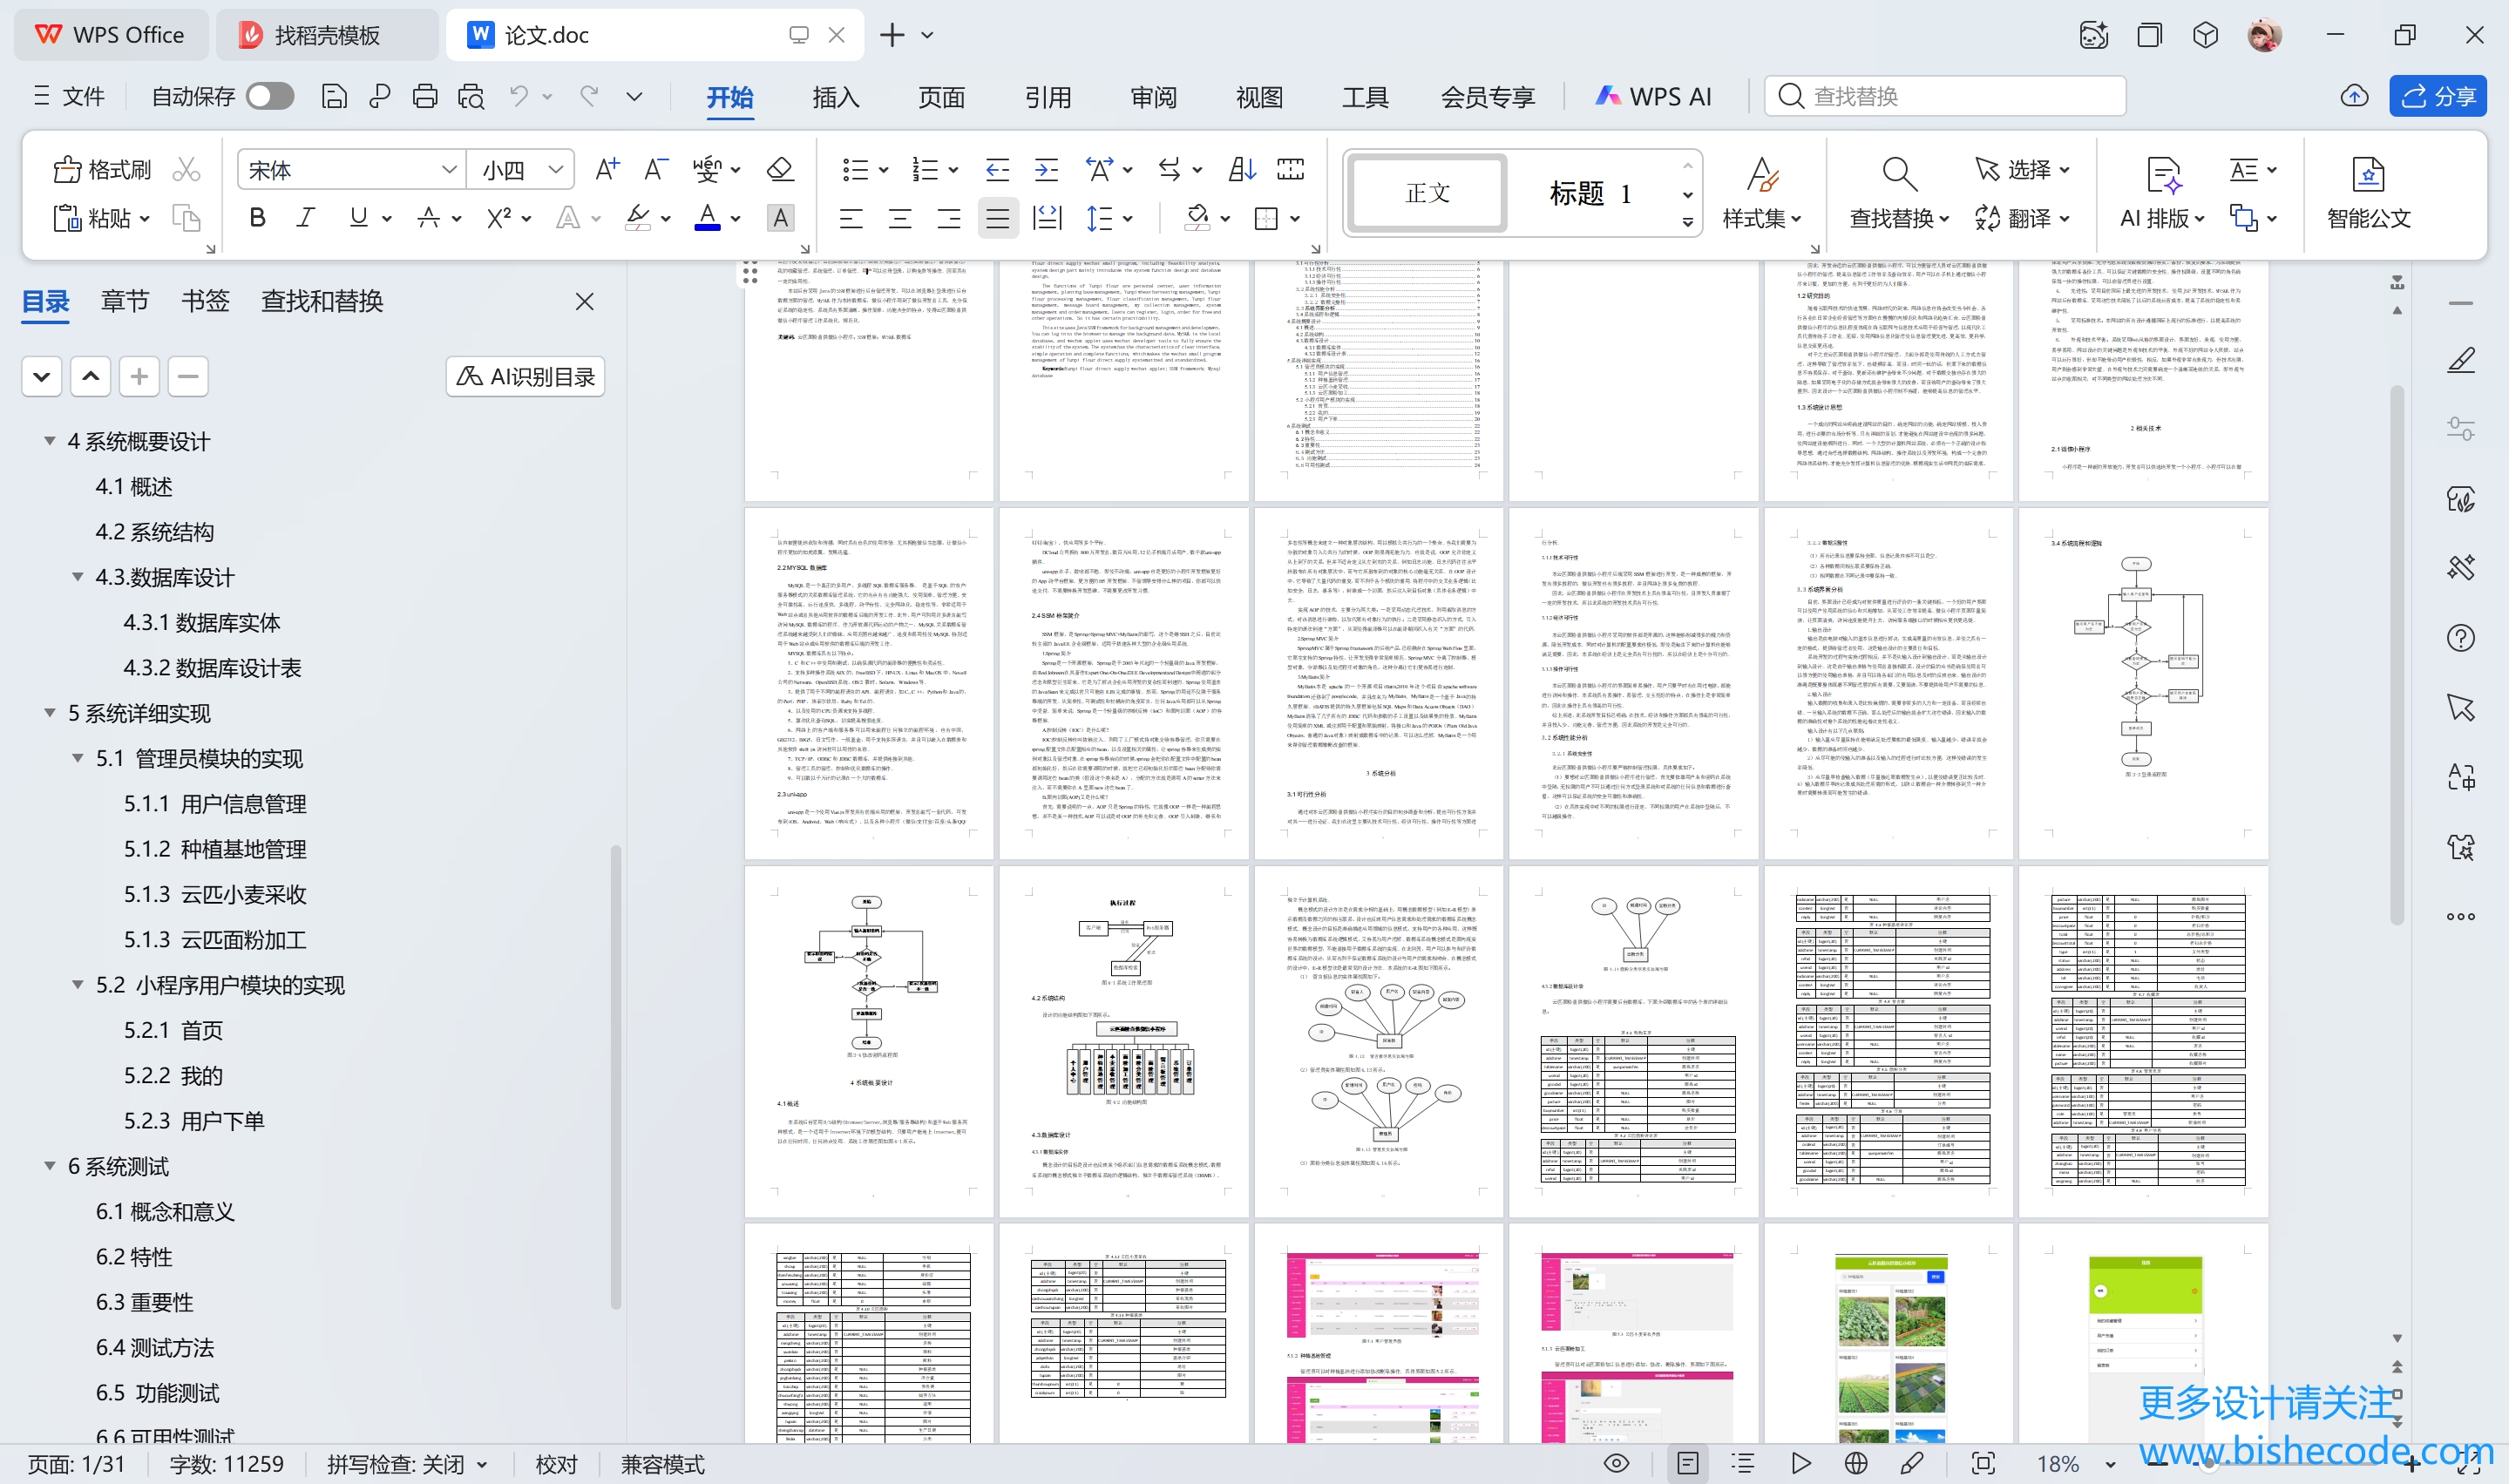Image resolution: width=2509 pixels, height=1484 pixels.
Task: Toggle character shading button
Action: [x=780, y=218]
